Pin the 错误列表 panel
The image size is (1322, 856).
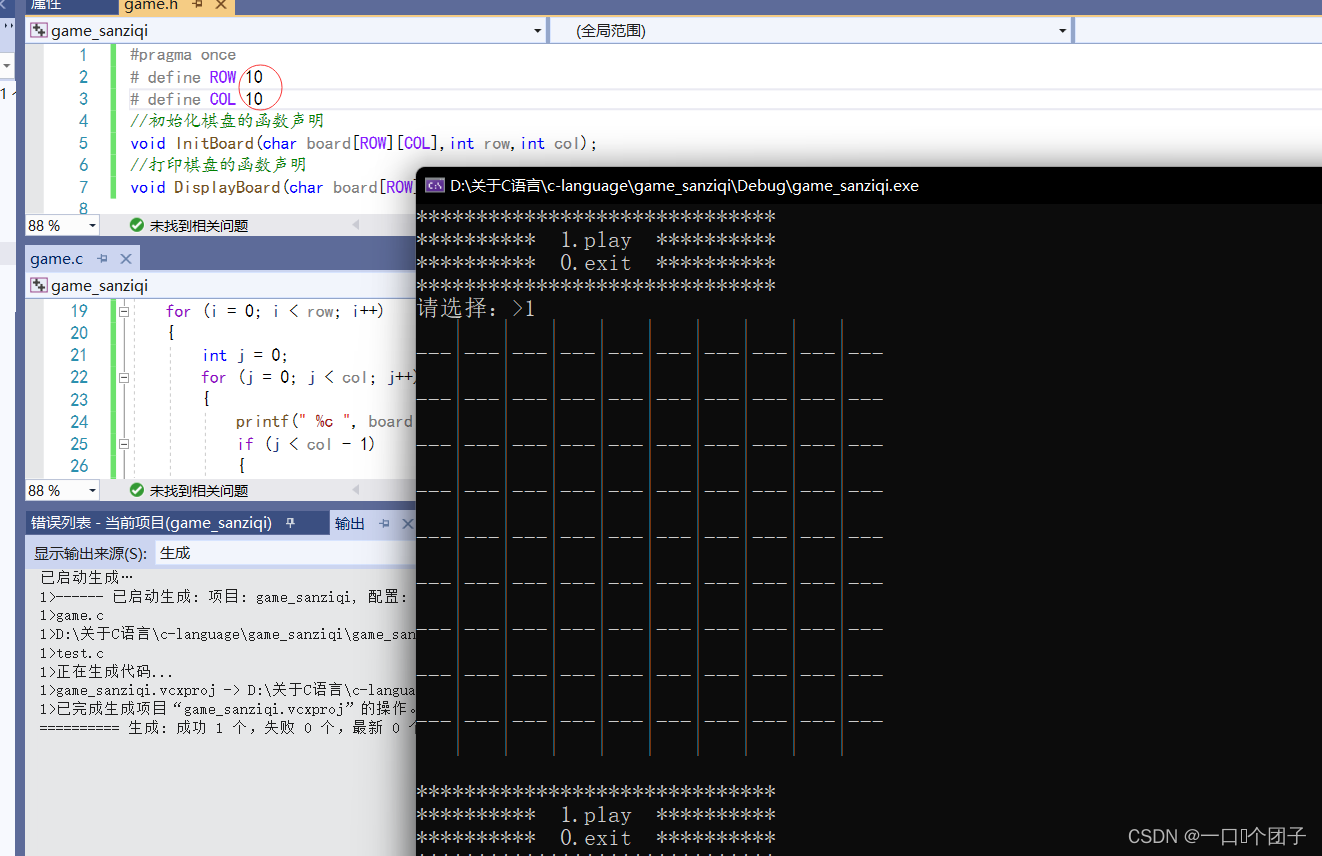pyautogui.click(x=291, y=523)
